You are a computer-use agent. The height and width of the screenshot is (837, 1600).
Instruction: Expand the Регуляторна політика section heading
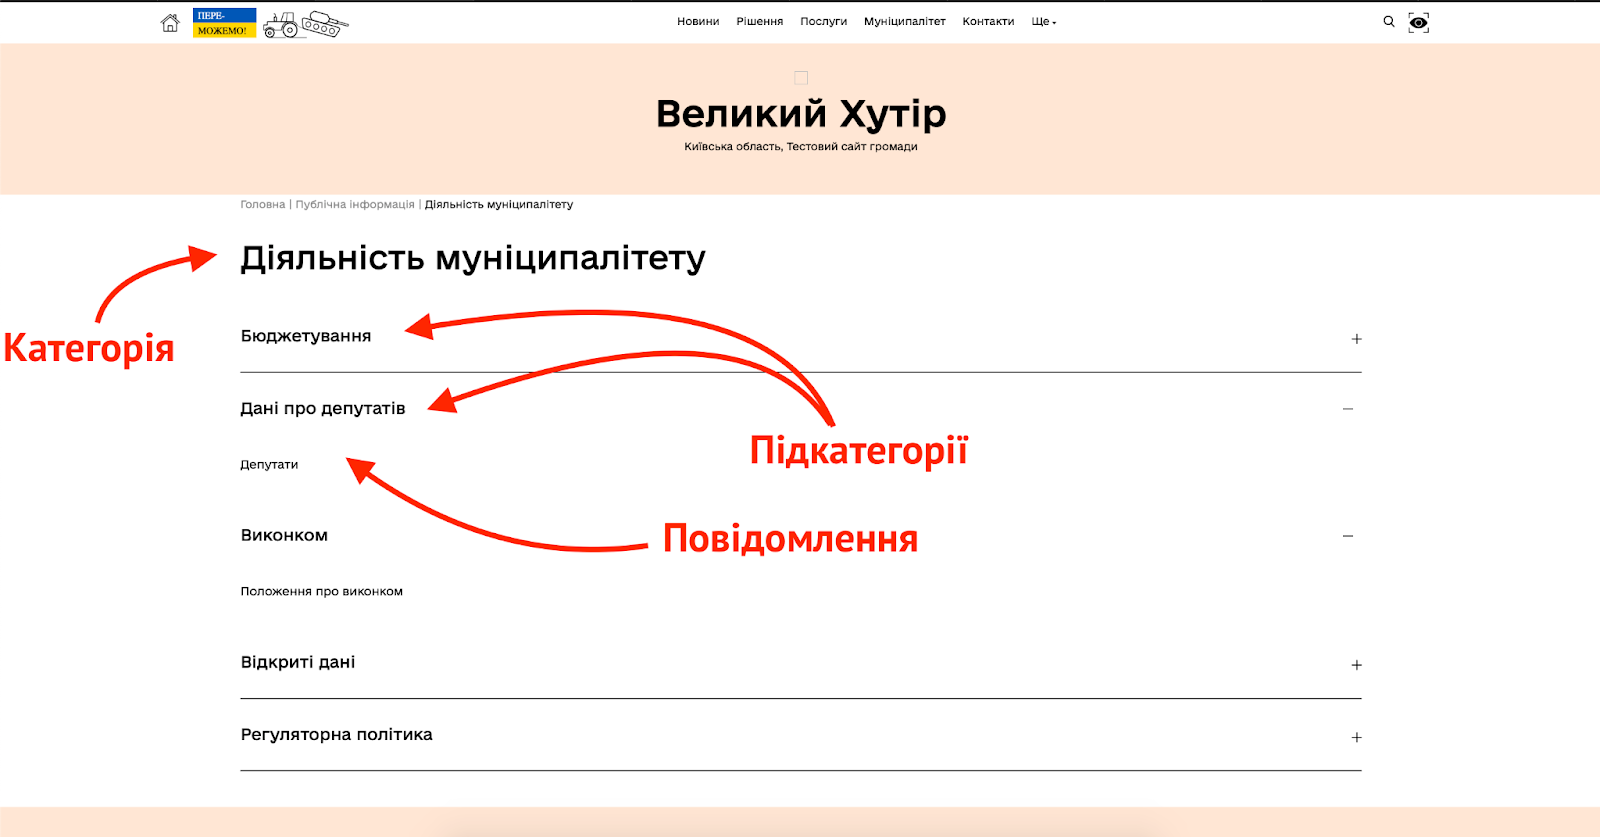pos(336,735)
